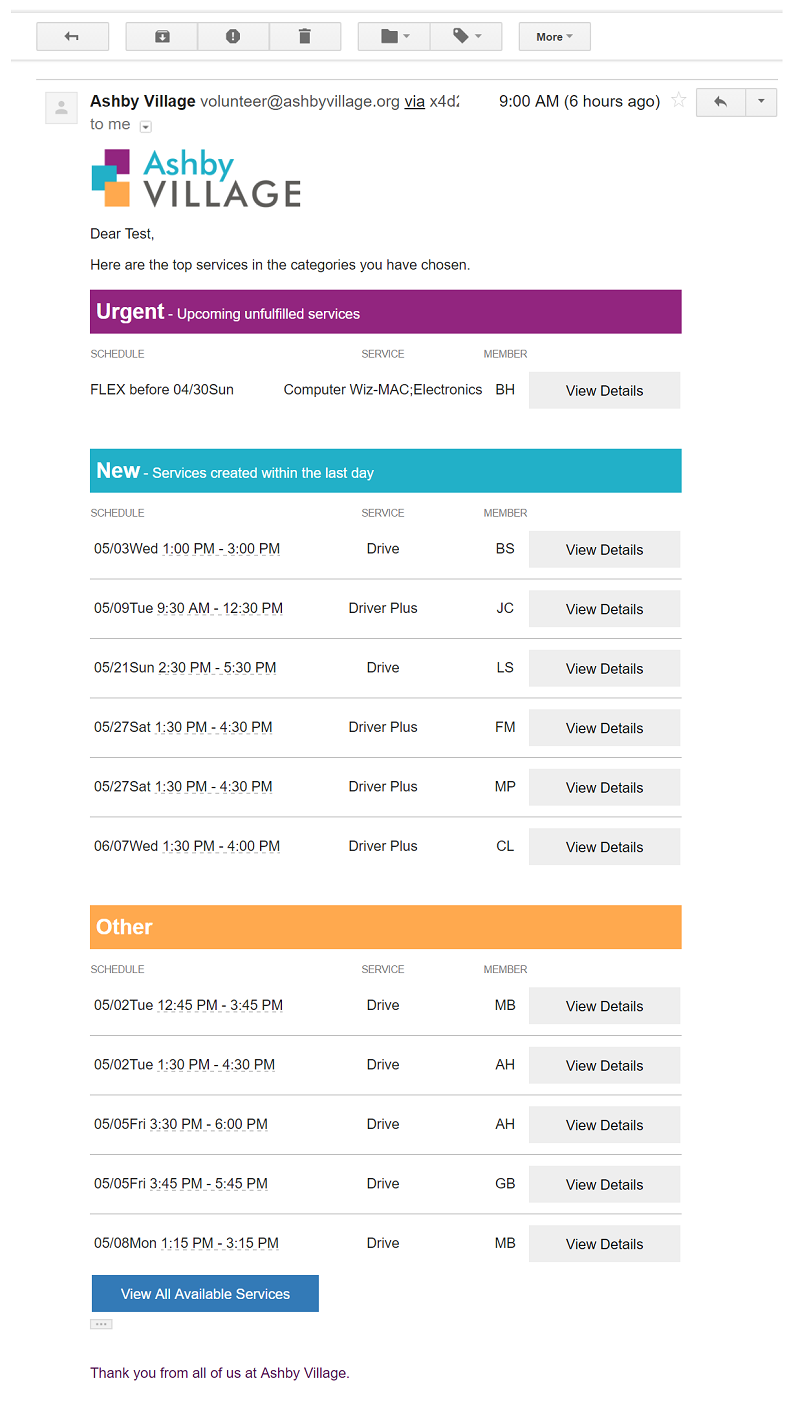View Details for Computer Wiz-MAC service
Screen dimensions: 800x1405
click(x=604, y=390)
